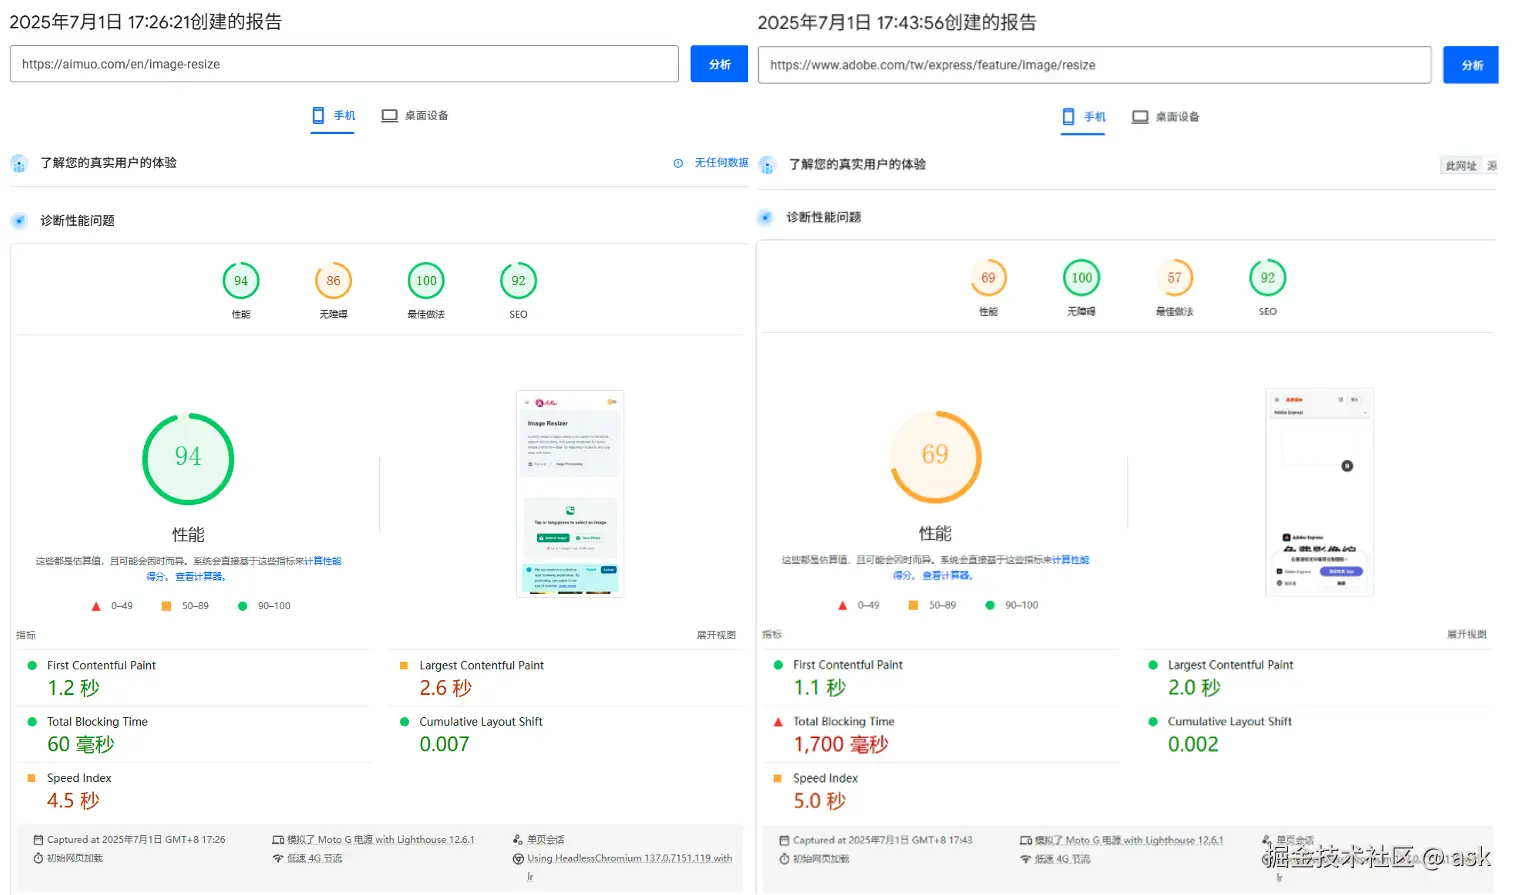Viewport: 1515px width, 895px height.
Task: Click the 低速 4G 节流 link in the aimuo footer
Action: (x=314, y=859)
